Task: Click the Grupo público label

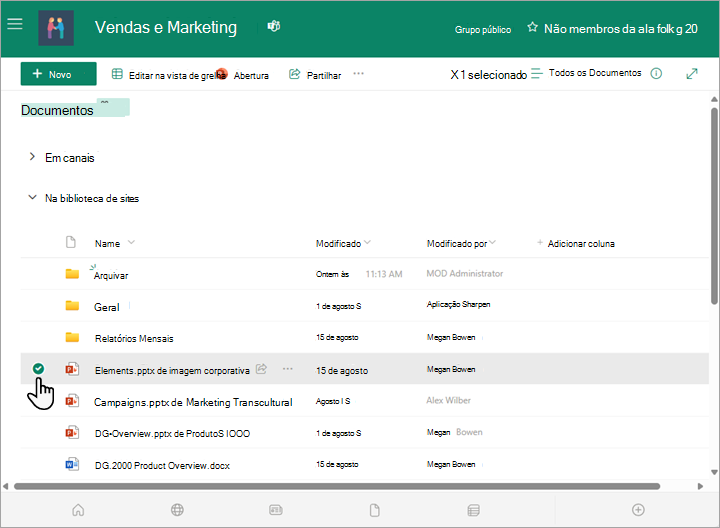Action: (x=483, y=29)
